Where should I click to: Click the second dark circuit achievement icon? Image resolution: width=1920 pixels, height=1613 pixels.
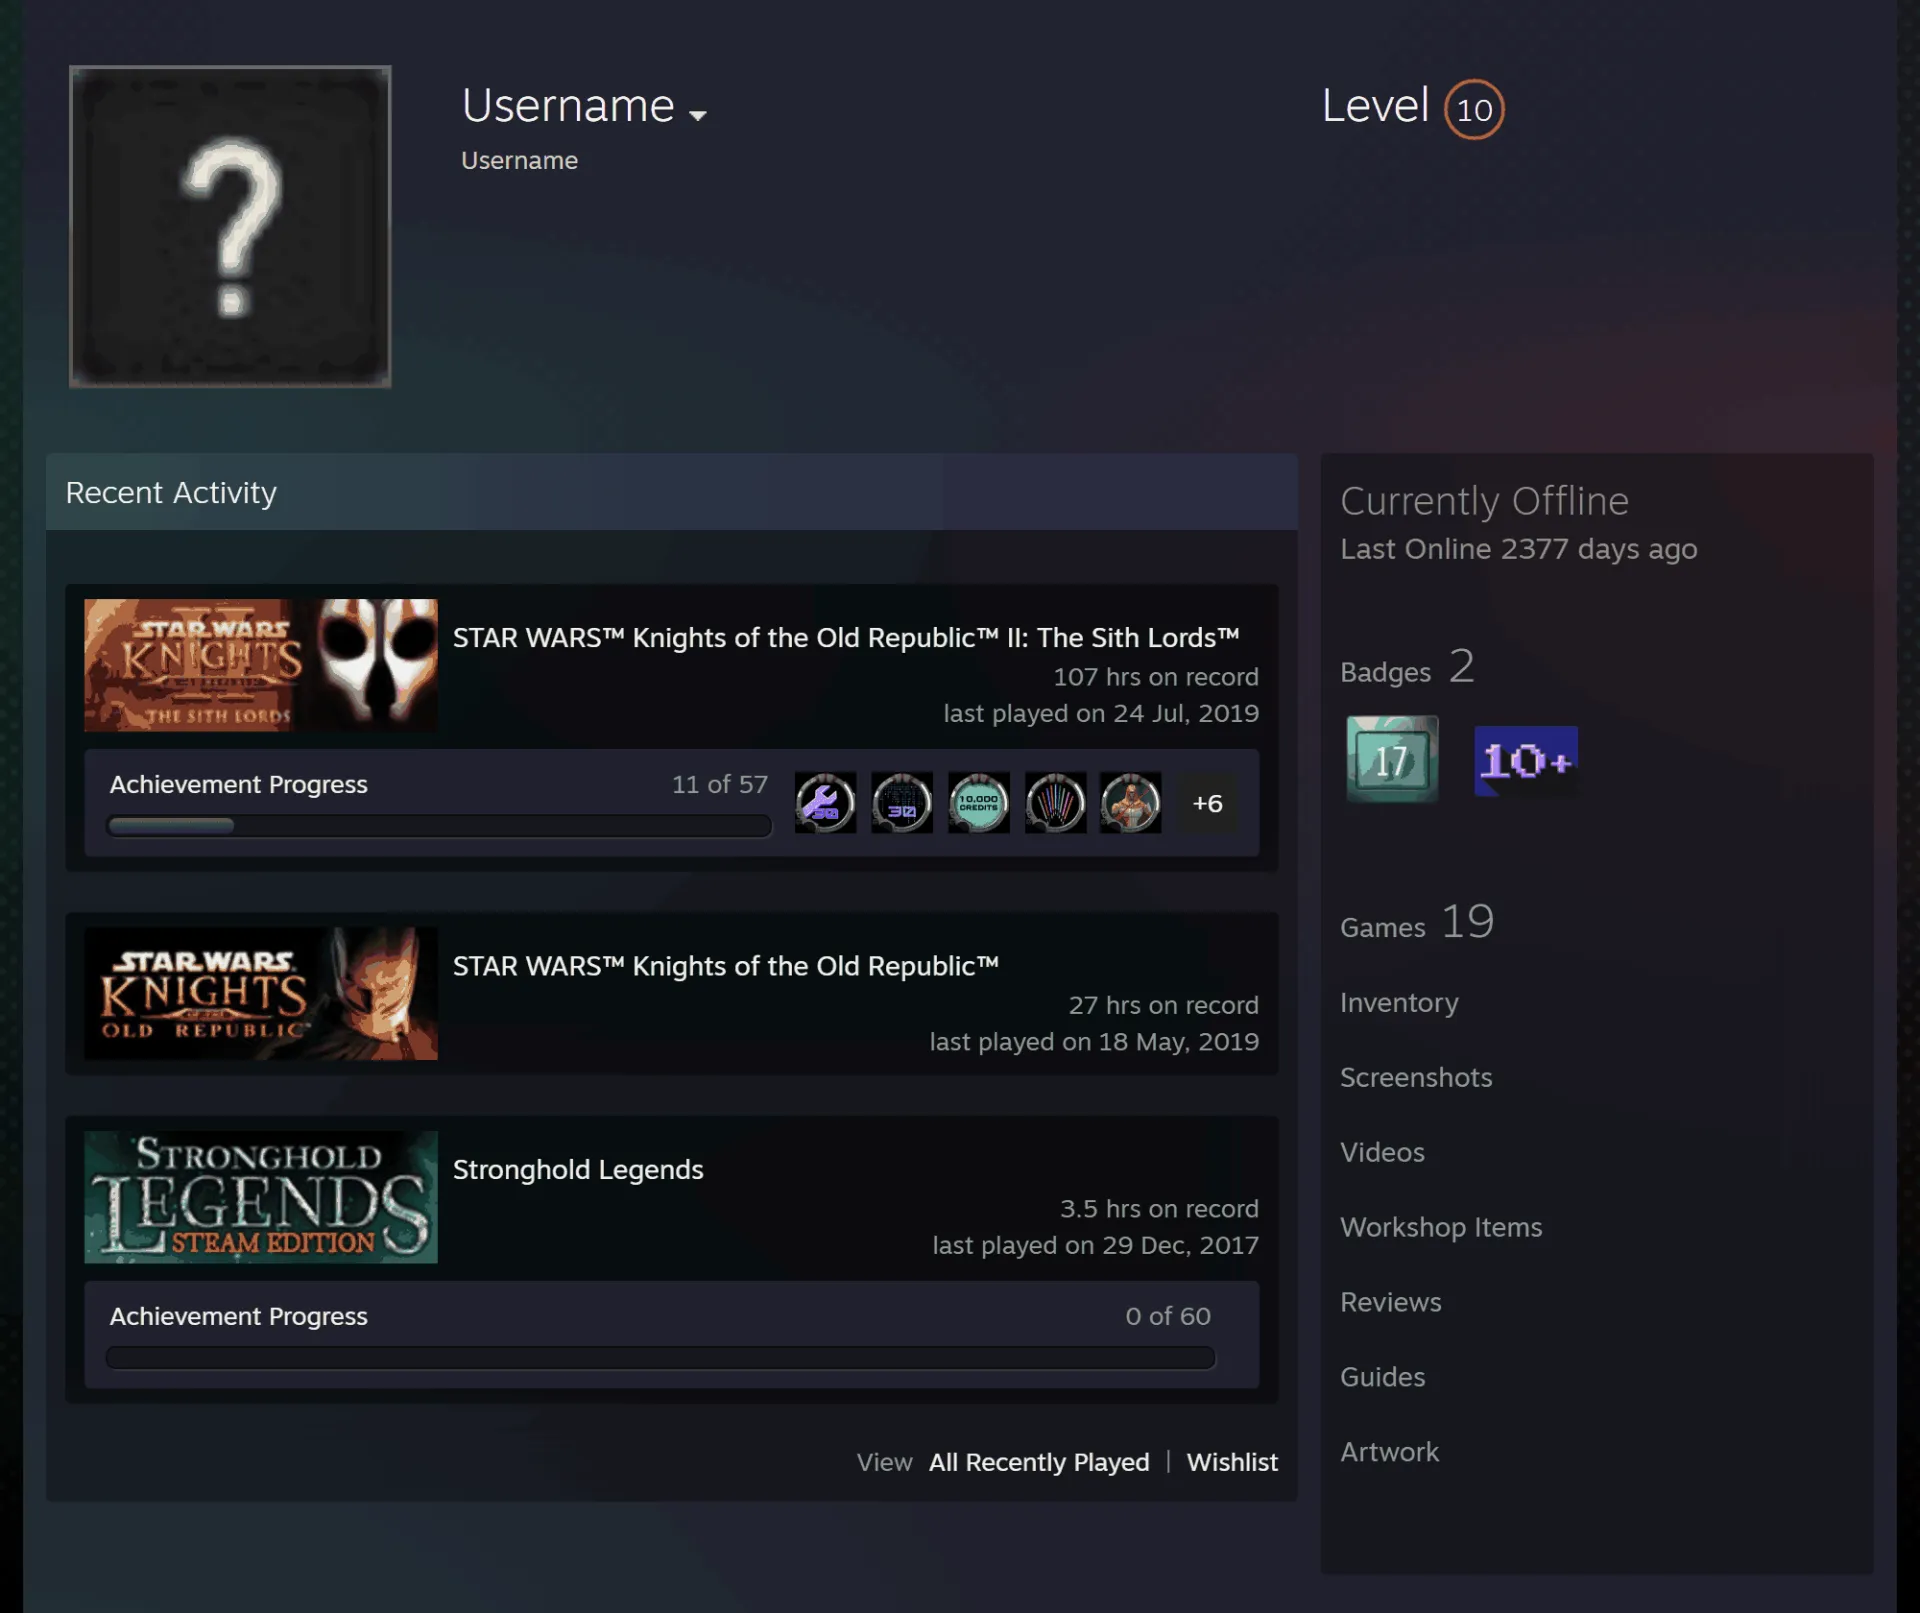coord(902,802)
